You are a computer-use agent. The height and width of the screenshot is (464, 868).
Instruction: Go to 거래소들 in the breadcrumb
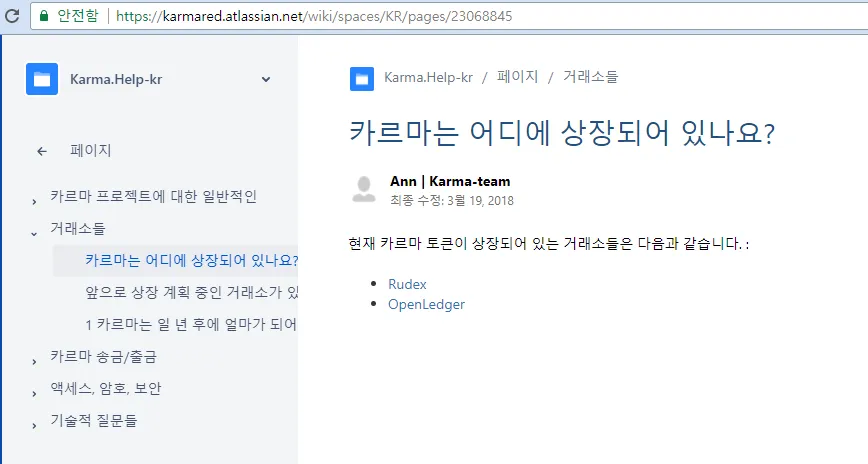(x=590, y=77)
